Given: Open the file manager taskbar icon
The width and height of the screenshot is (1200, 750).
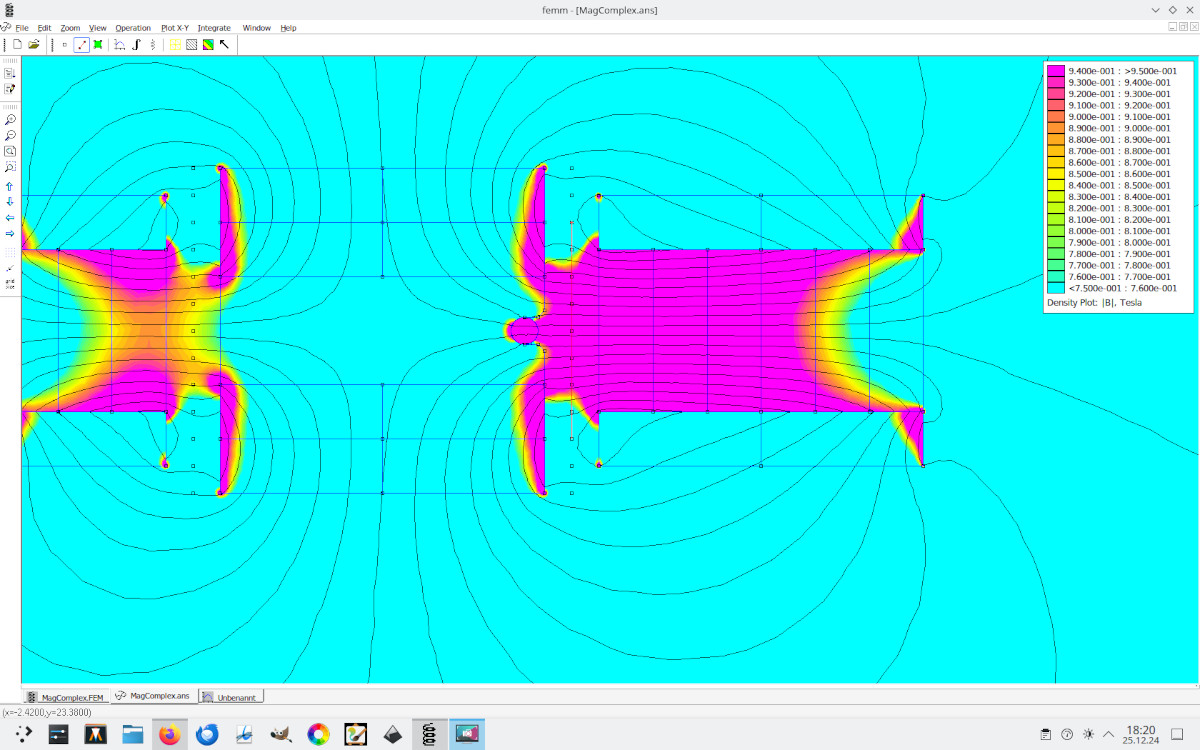Looking at the screenshot, I should click(x=133, y=735).
